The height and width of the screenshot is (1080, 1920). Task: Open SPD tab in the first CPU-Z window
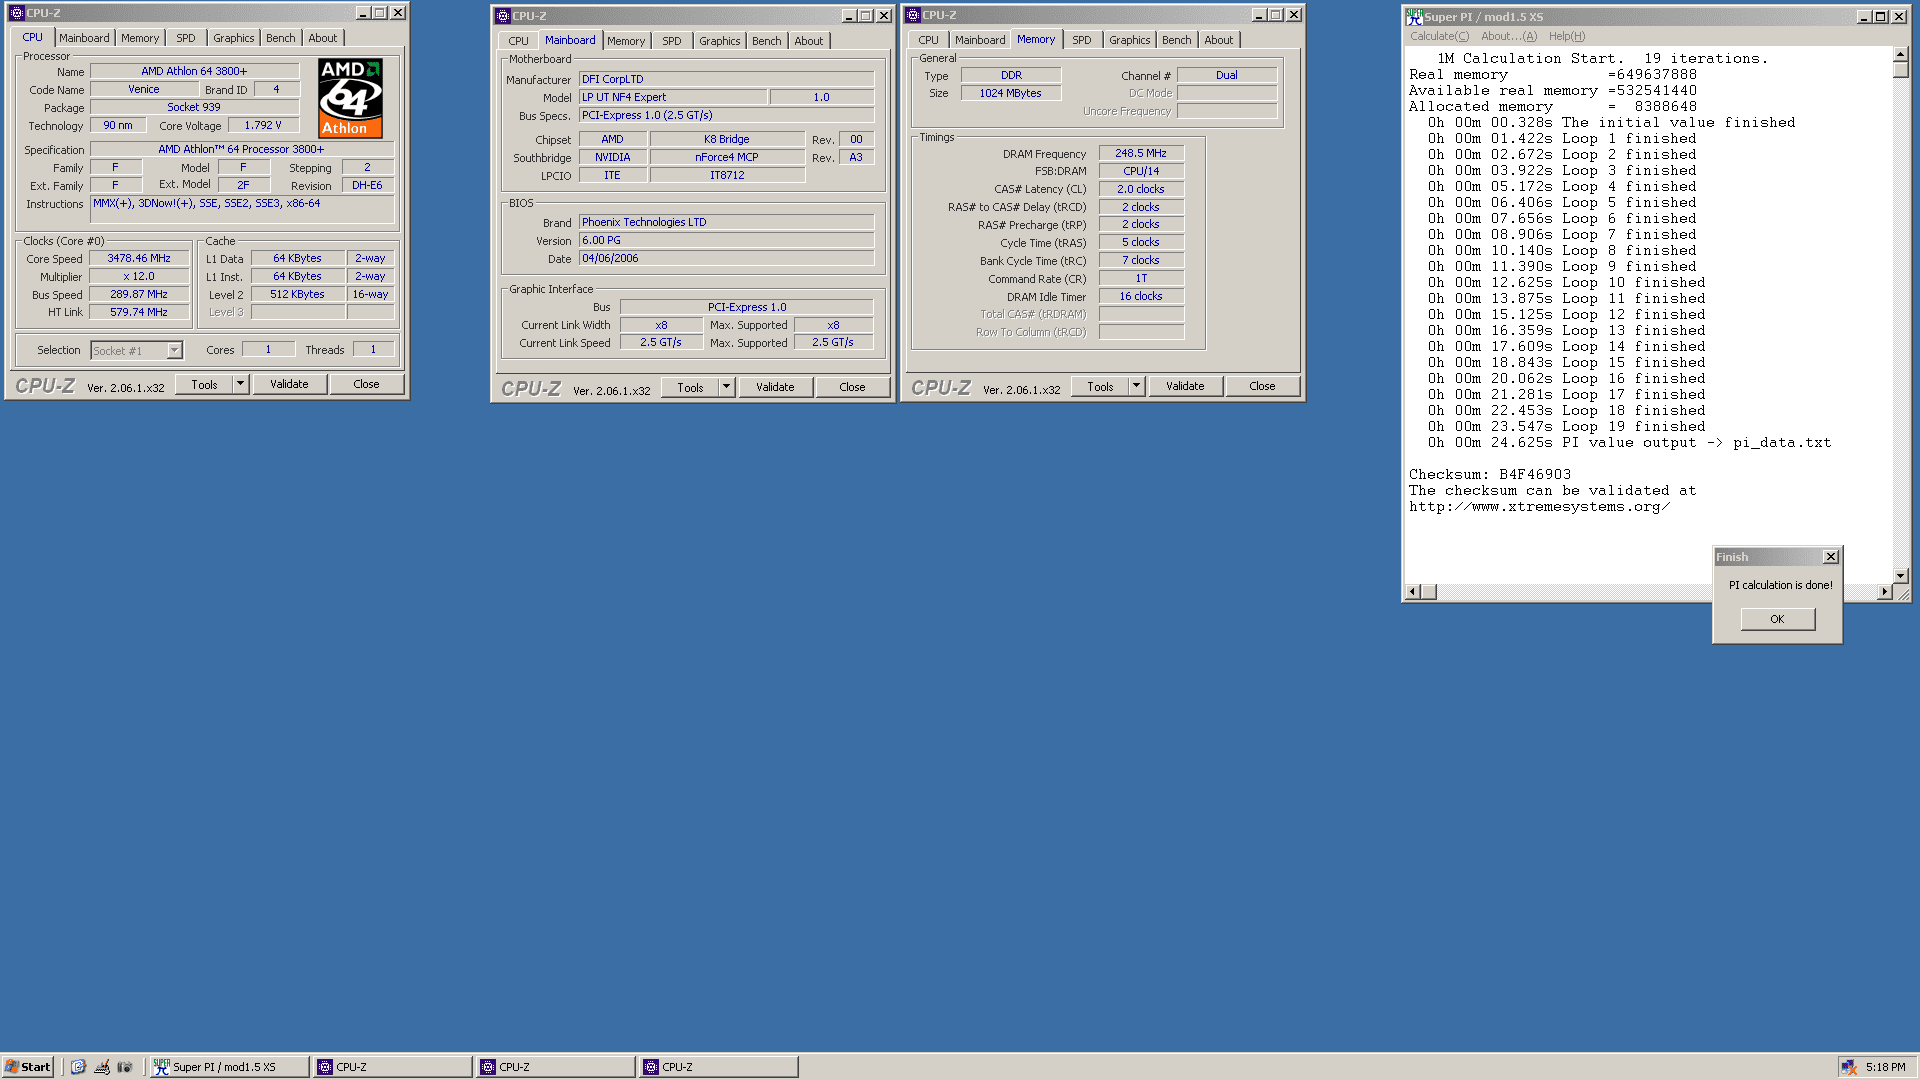pos(186,38)
